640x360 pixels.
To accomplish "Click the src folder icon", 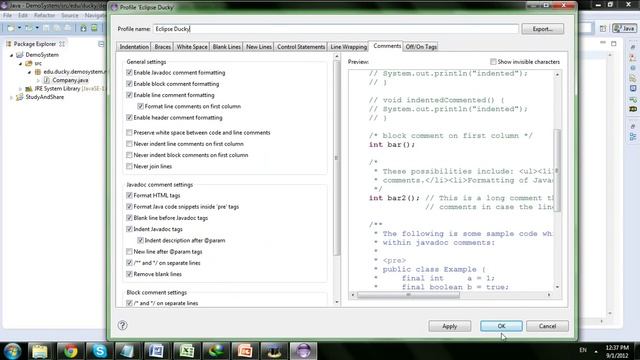I will pyautogui.click(x=29, y=63).
